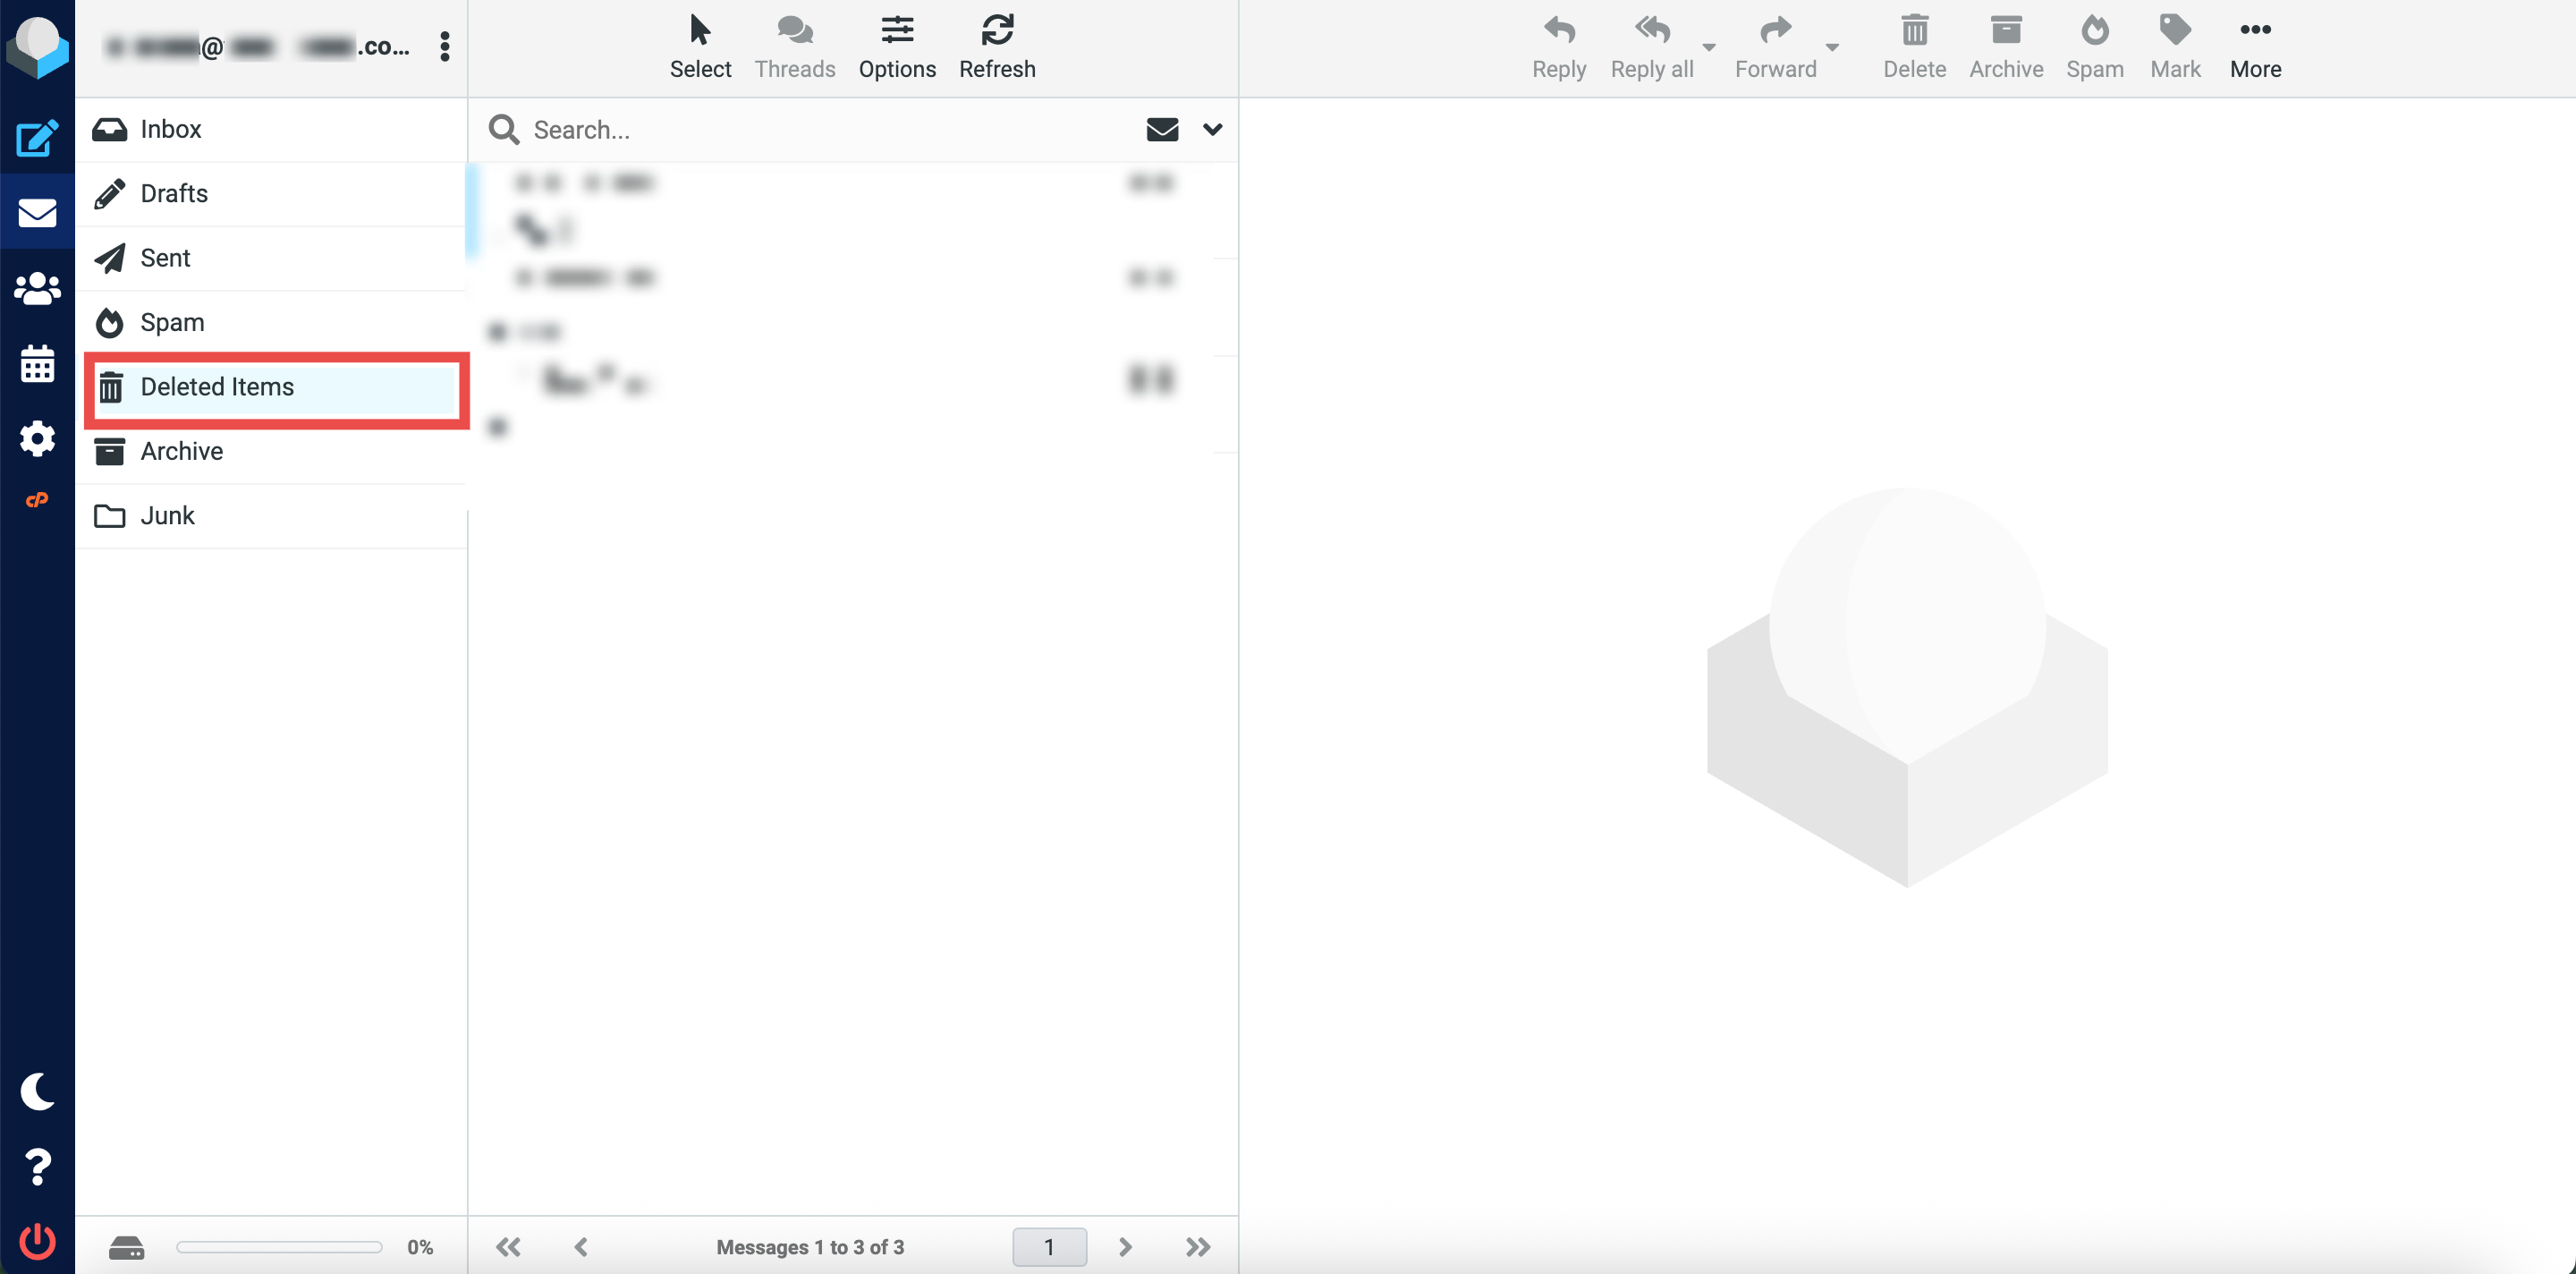Click the red Logout power icon
Screen dimensions: 2576x1274
coord(37,1241)
